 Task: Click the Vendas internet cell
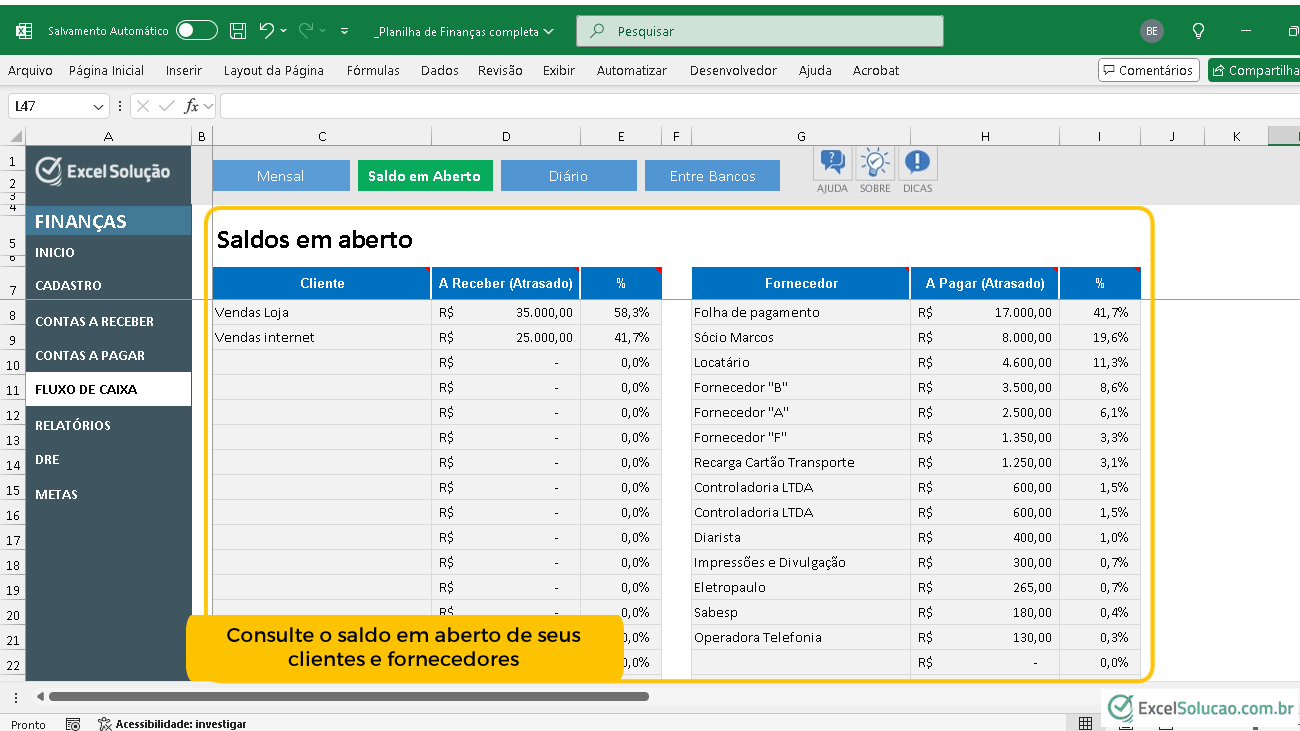322,337
